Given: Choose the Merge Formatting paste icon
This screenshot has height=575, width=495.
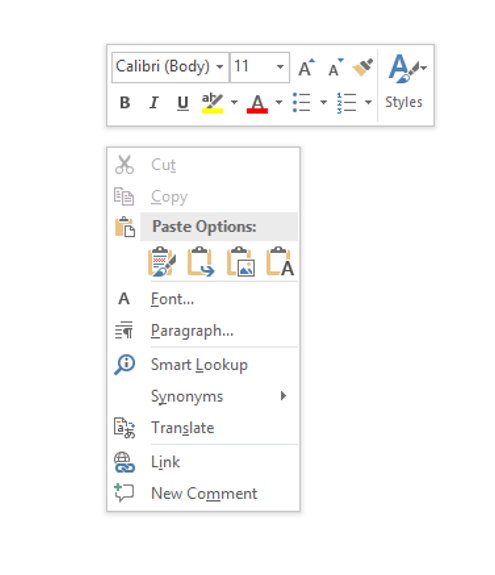Looking at the screenshot, I should pyautogui.click(x=201, y=261).
